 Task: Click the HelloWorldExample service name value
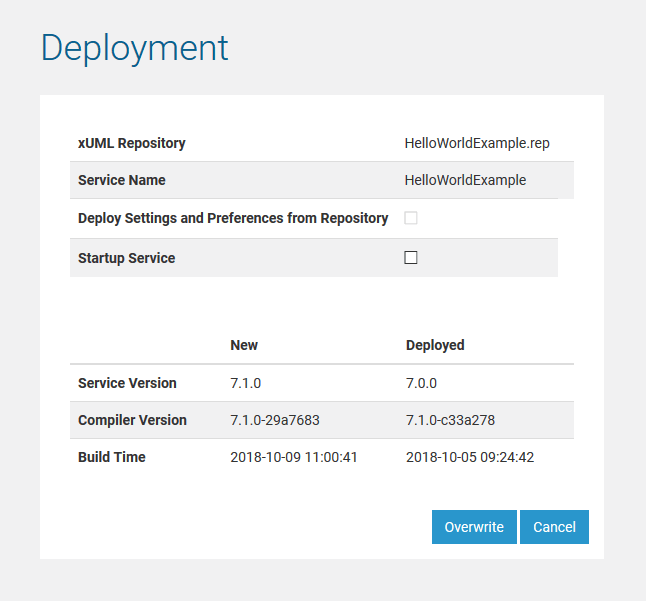[465, 181]
